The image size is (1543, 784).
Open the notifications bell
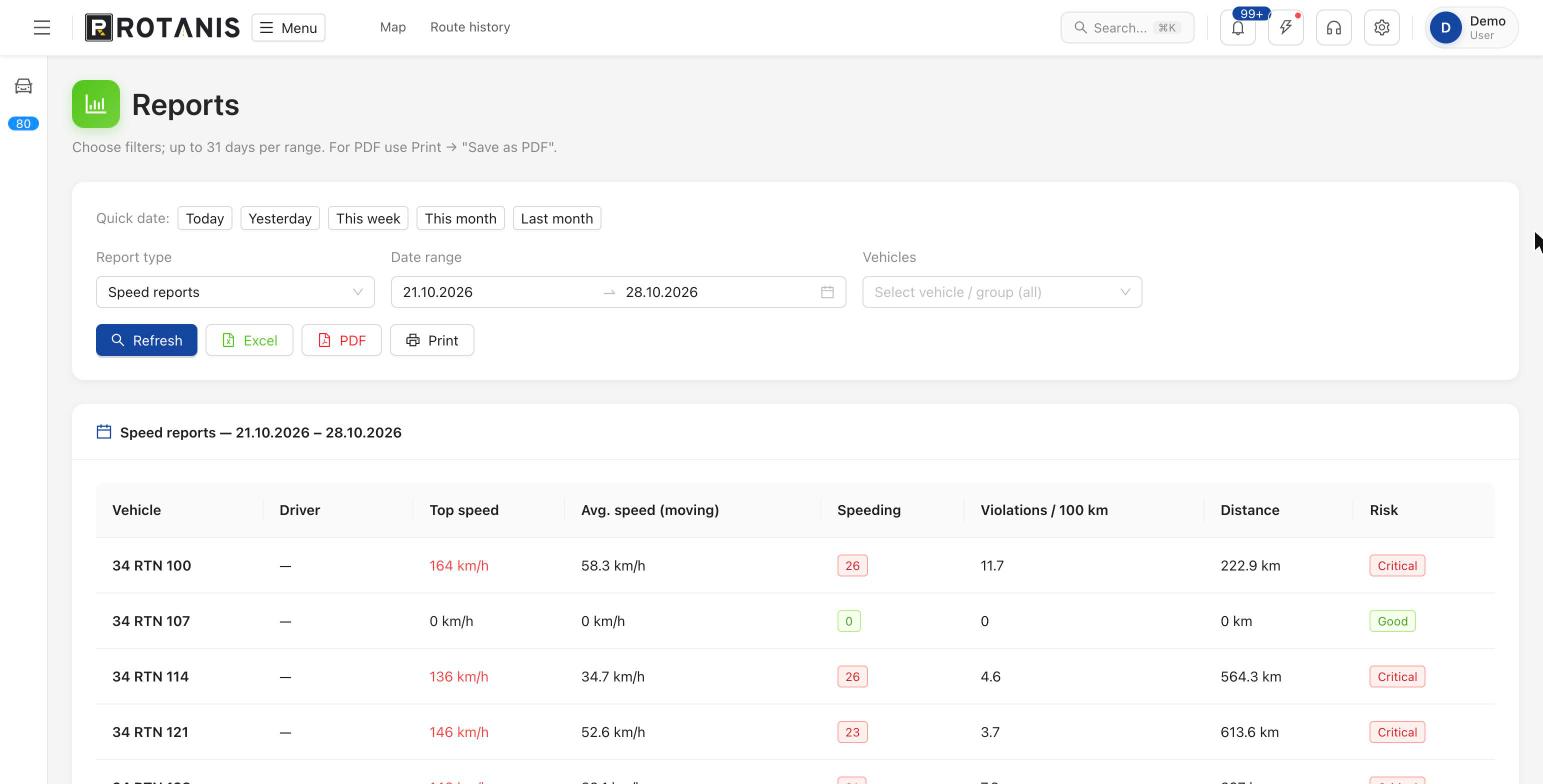(1238, 28)
